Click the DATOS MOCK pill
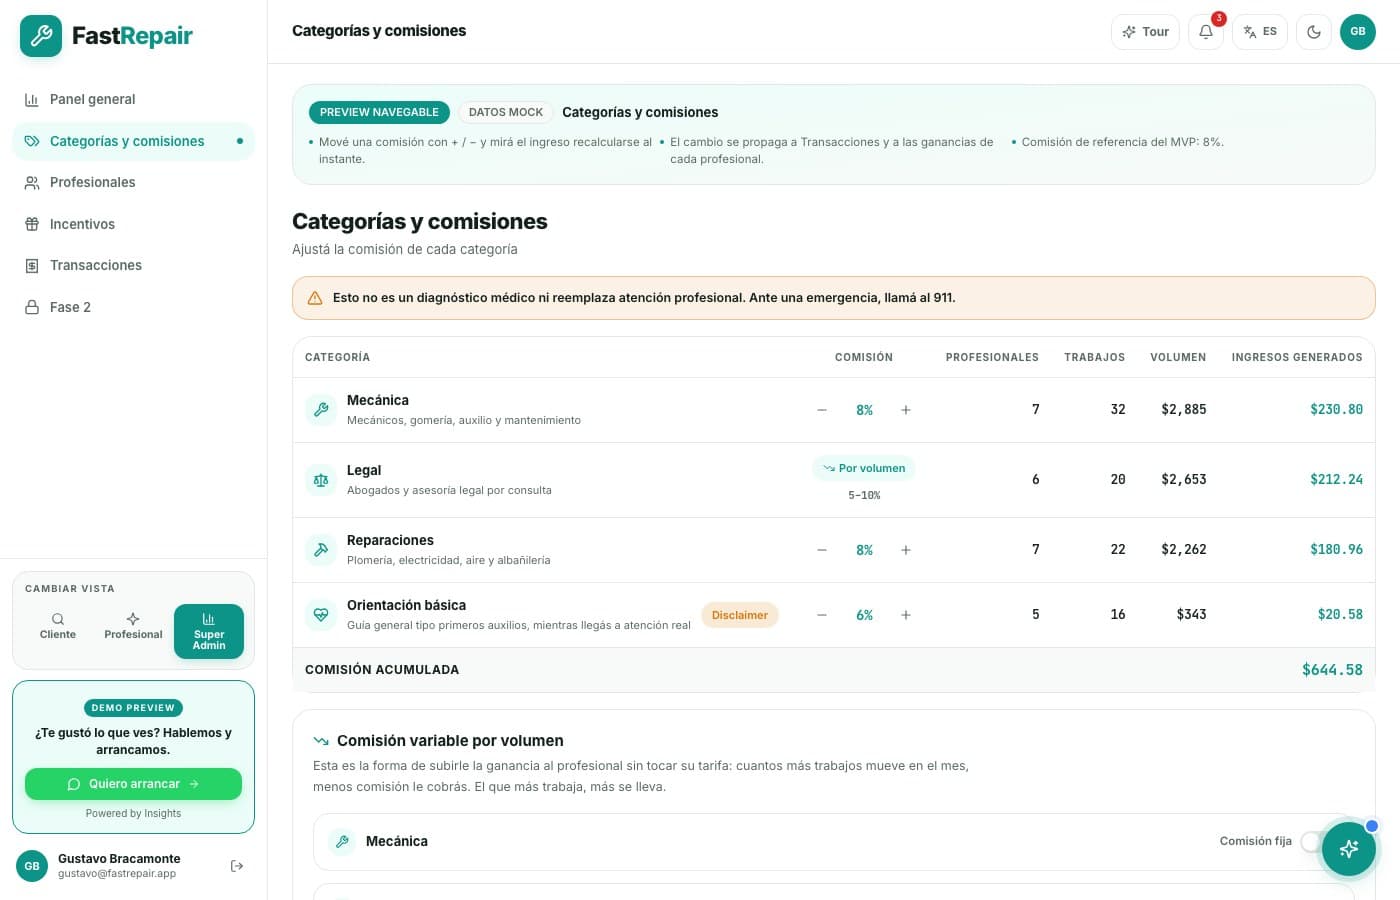The image size is (1400, 900). pyautogui.click(x=506, y=112)
